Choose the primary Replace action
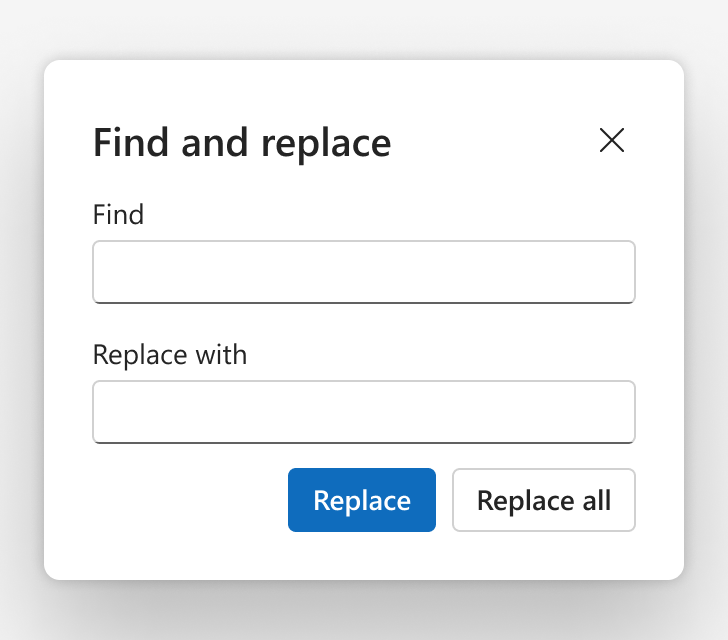This screenshot has height=640, width=728. point(362,500)
